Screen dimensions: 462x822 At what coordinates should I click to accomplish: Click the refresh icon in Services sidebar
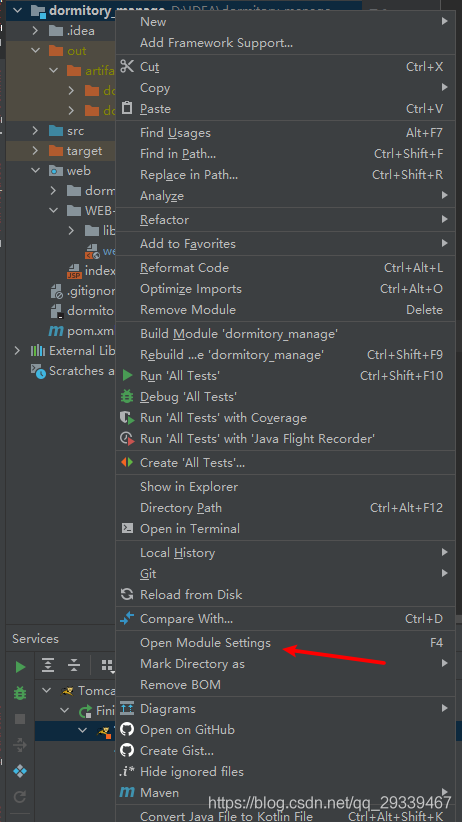coord(20,797)
